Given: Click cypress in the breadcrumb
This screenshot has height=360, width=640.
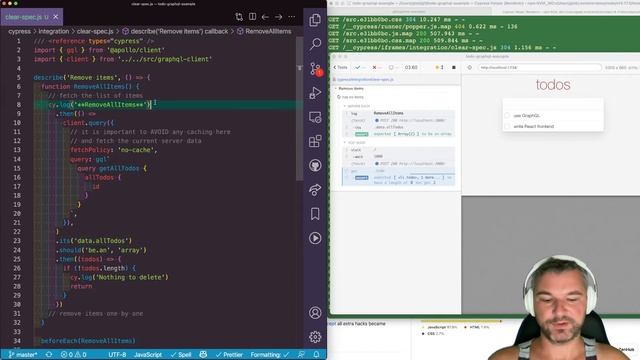Looking at the screenshot, I should [19, 31].
